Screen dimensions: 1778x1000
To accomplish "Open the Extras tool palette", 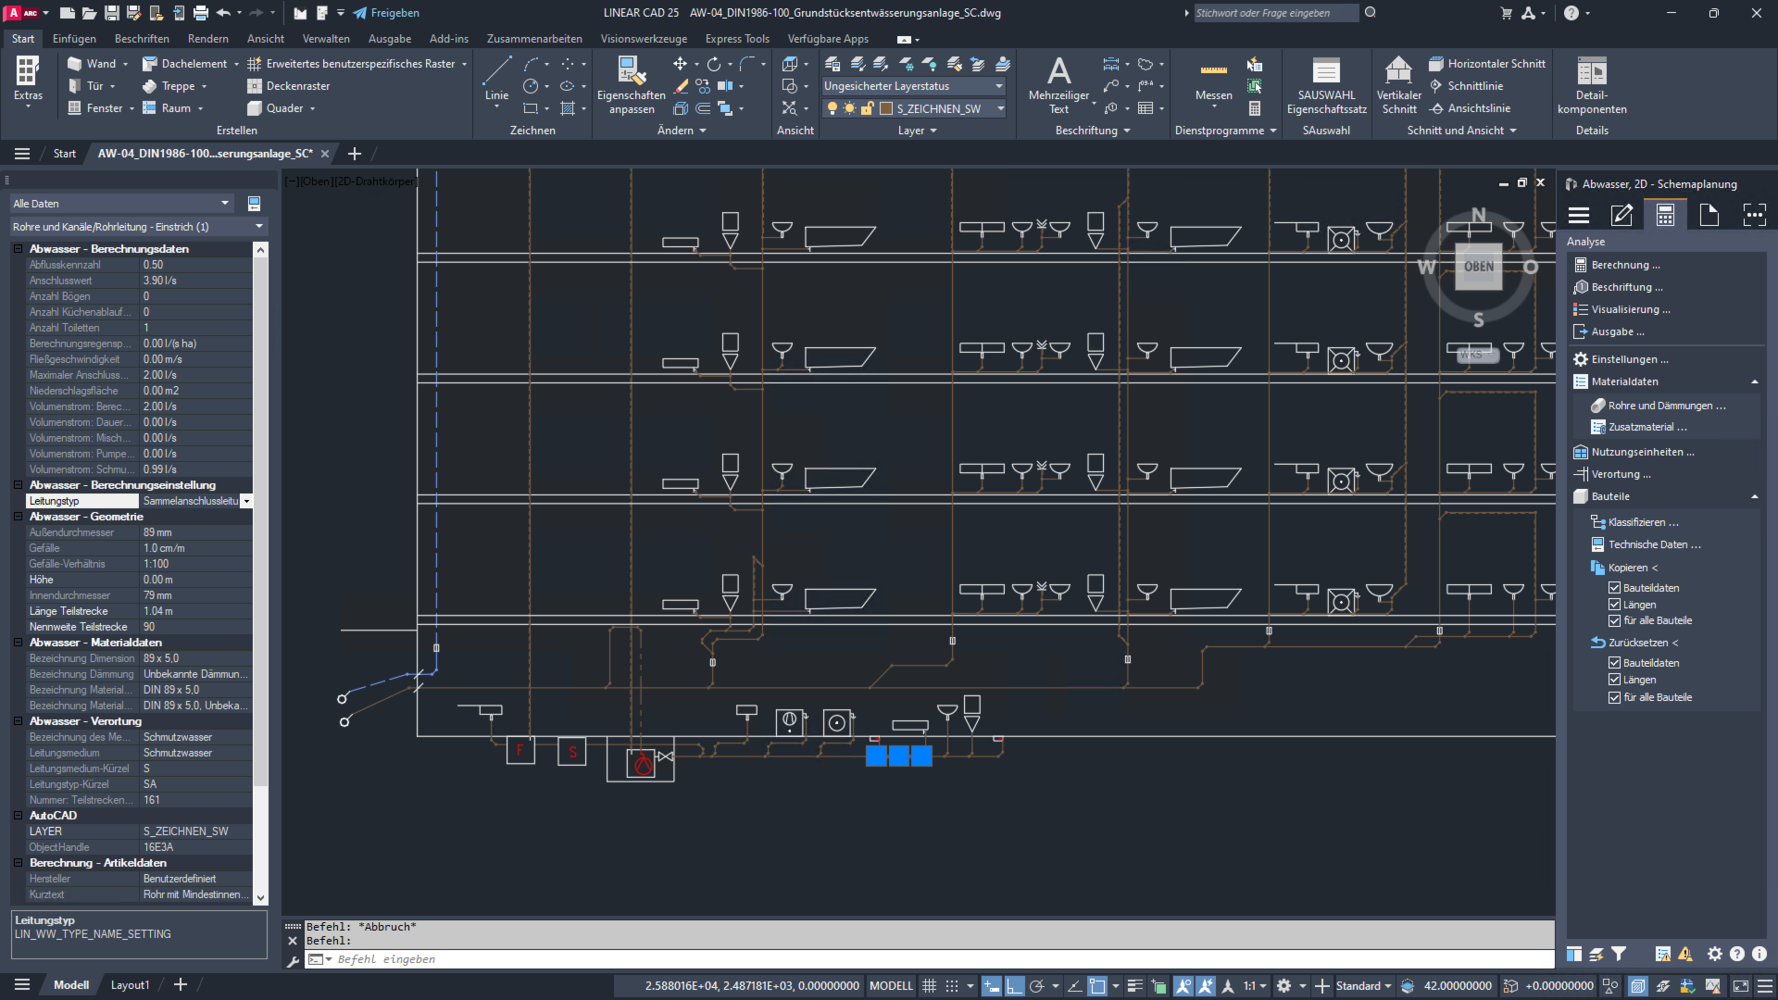I will click(x=27, y=80).
